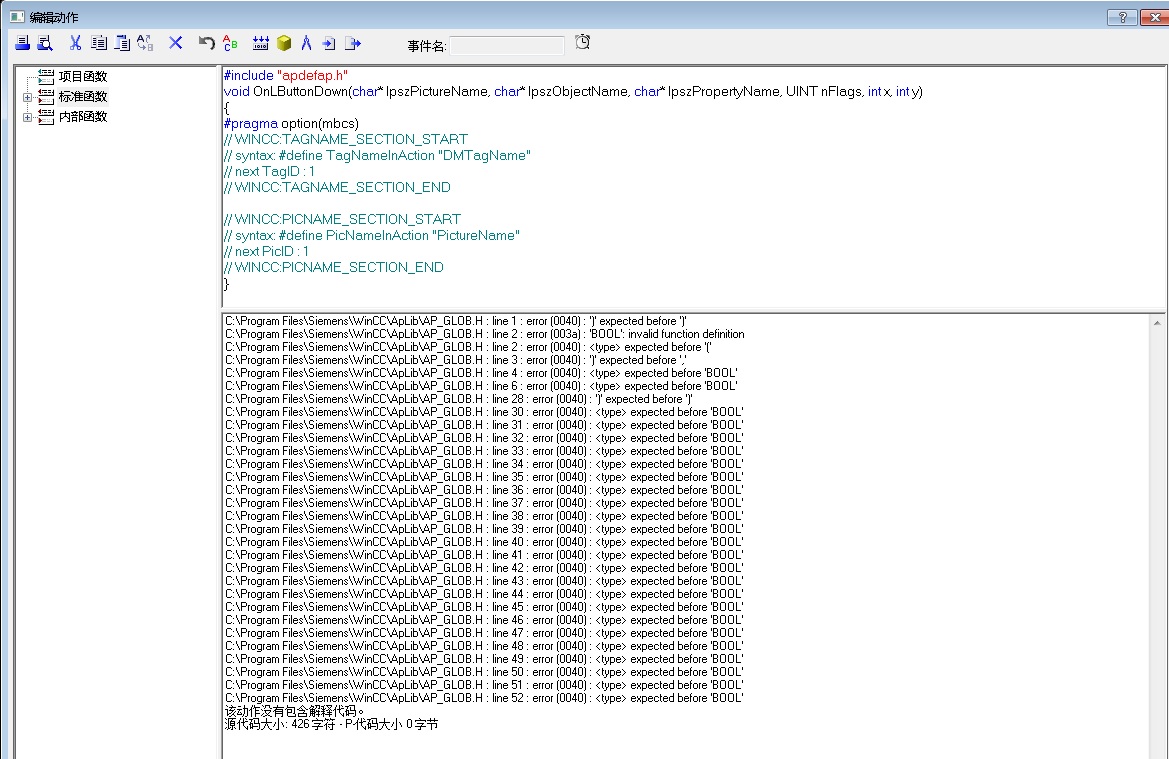
Task: Select 项目函数 in the function tree
Action: point(83,76)
